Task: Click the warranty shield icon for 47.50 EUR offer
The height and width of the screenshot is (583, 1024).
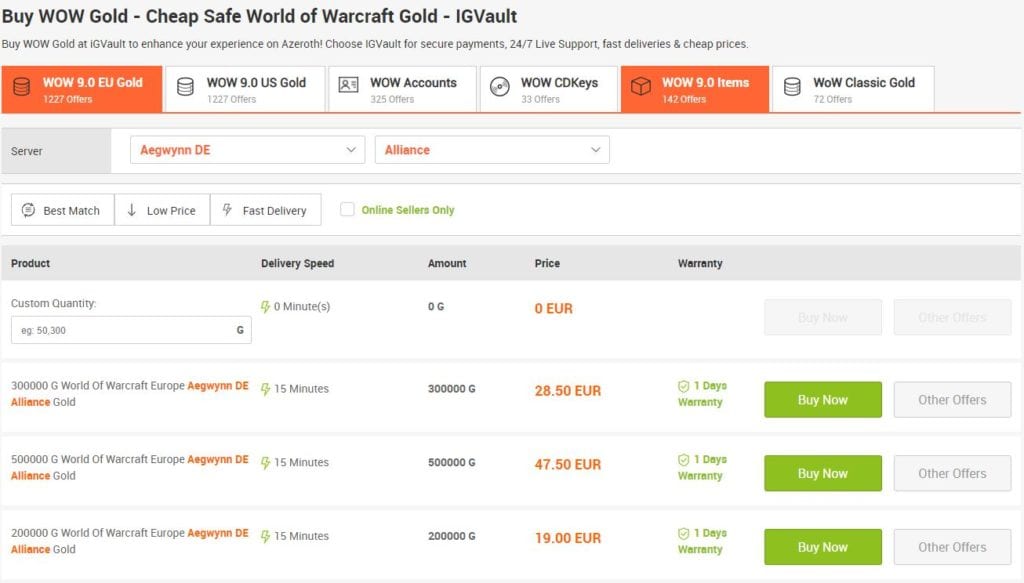Action: [684, 460]
